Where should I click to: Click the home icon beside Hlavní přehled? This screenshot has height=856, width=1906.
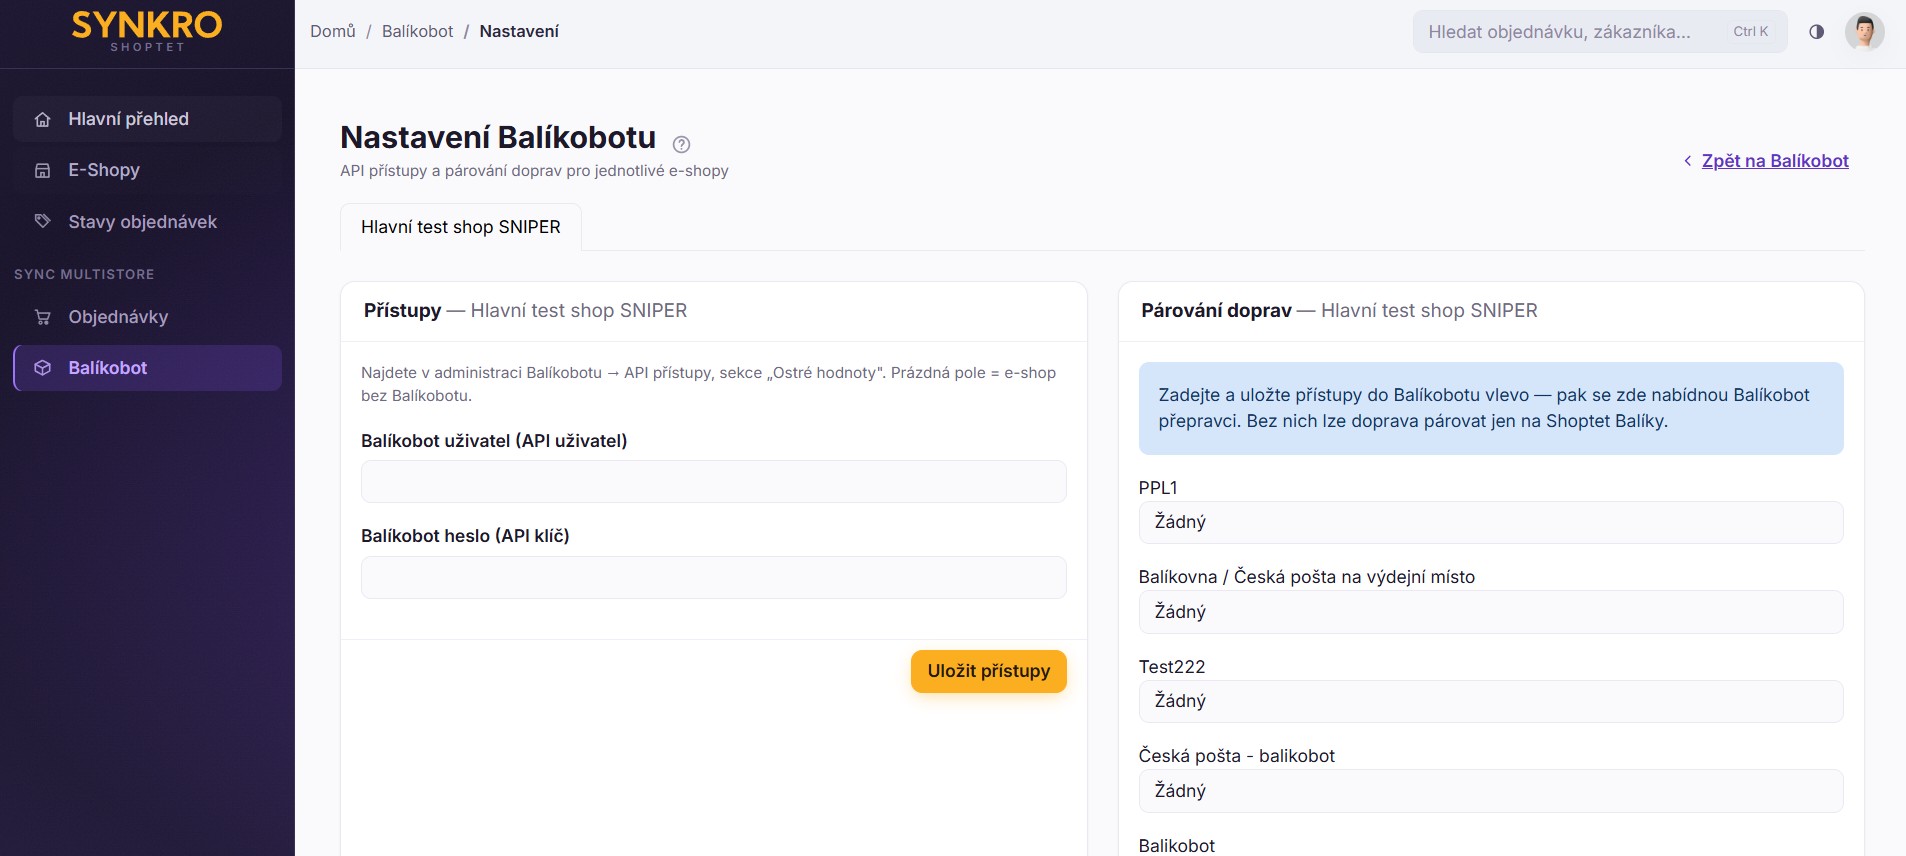coord(42,119)
